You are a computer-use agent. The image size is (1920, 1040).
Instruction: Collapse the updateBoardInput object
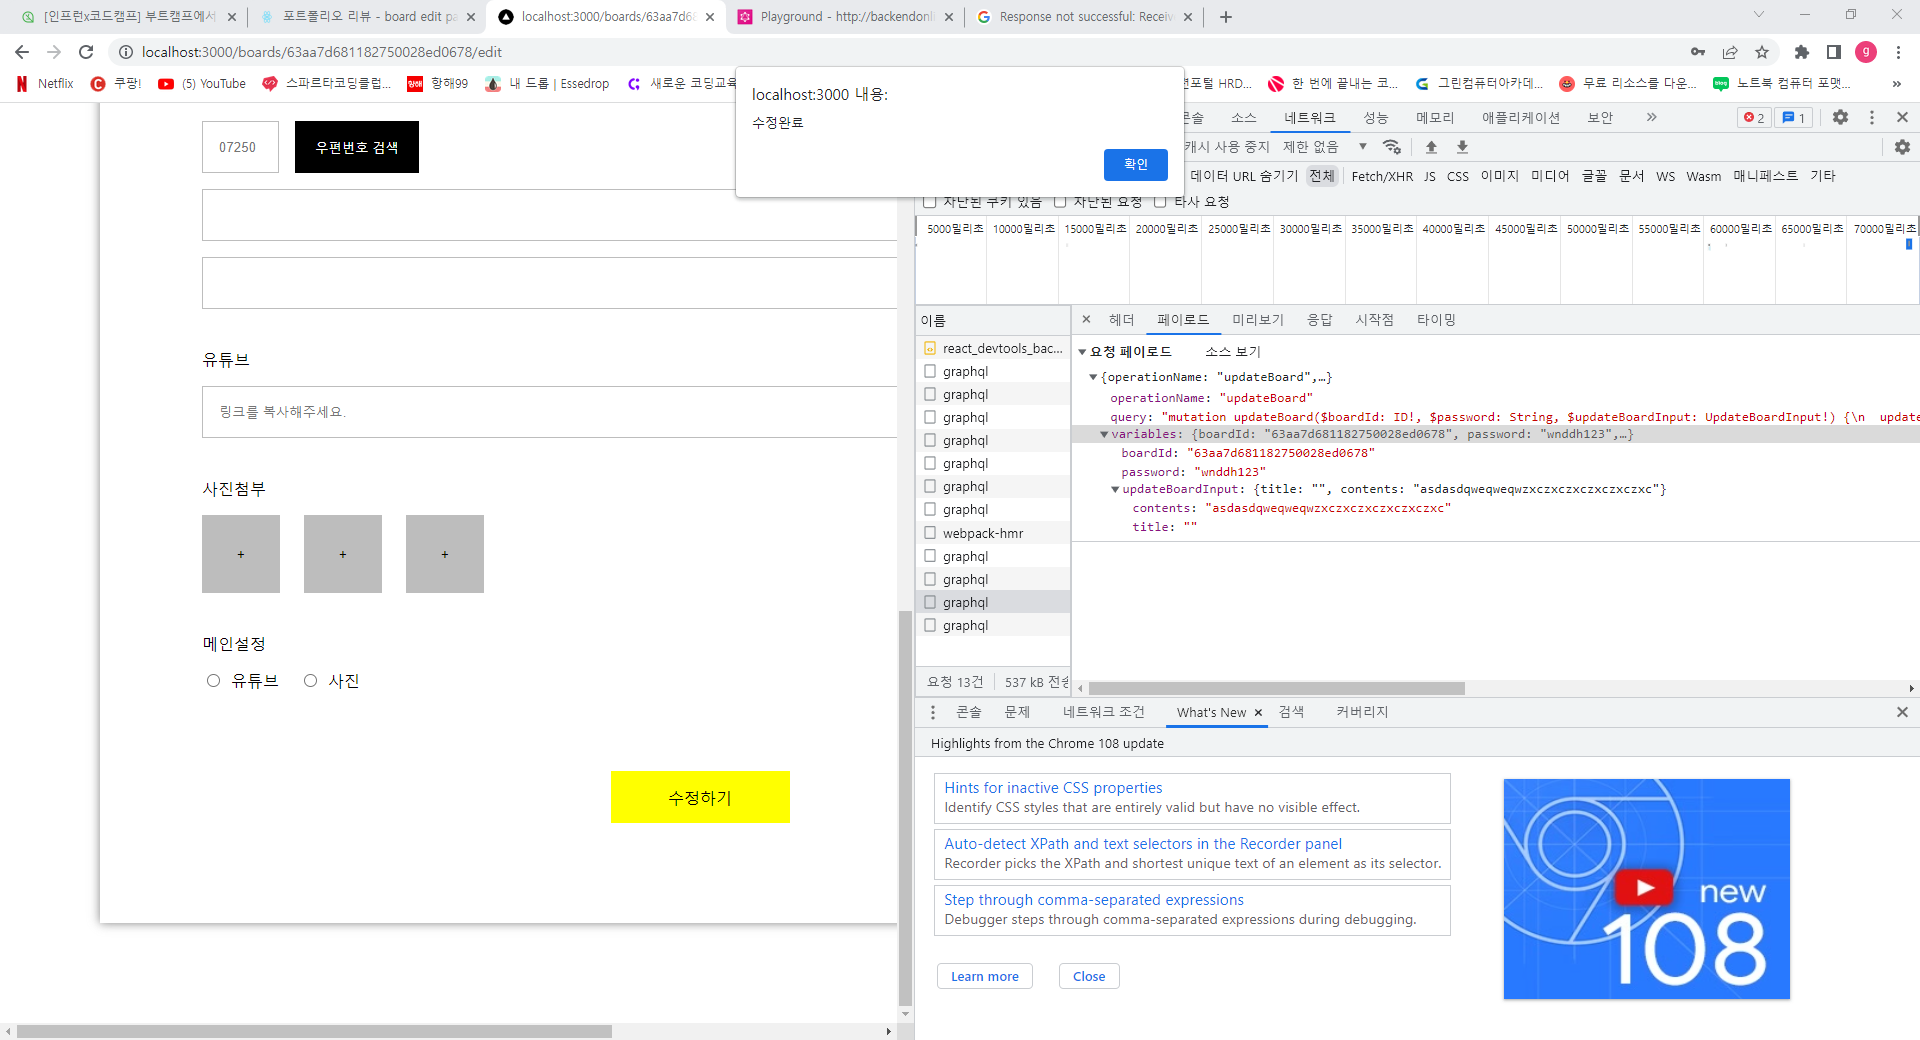(x=1115, y=489)
